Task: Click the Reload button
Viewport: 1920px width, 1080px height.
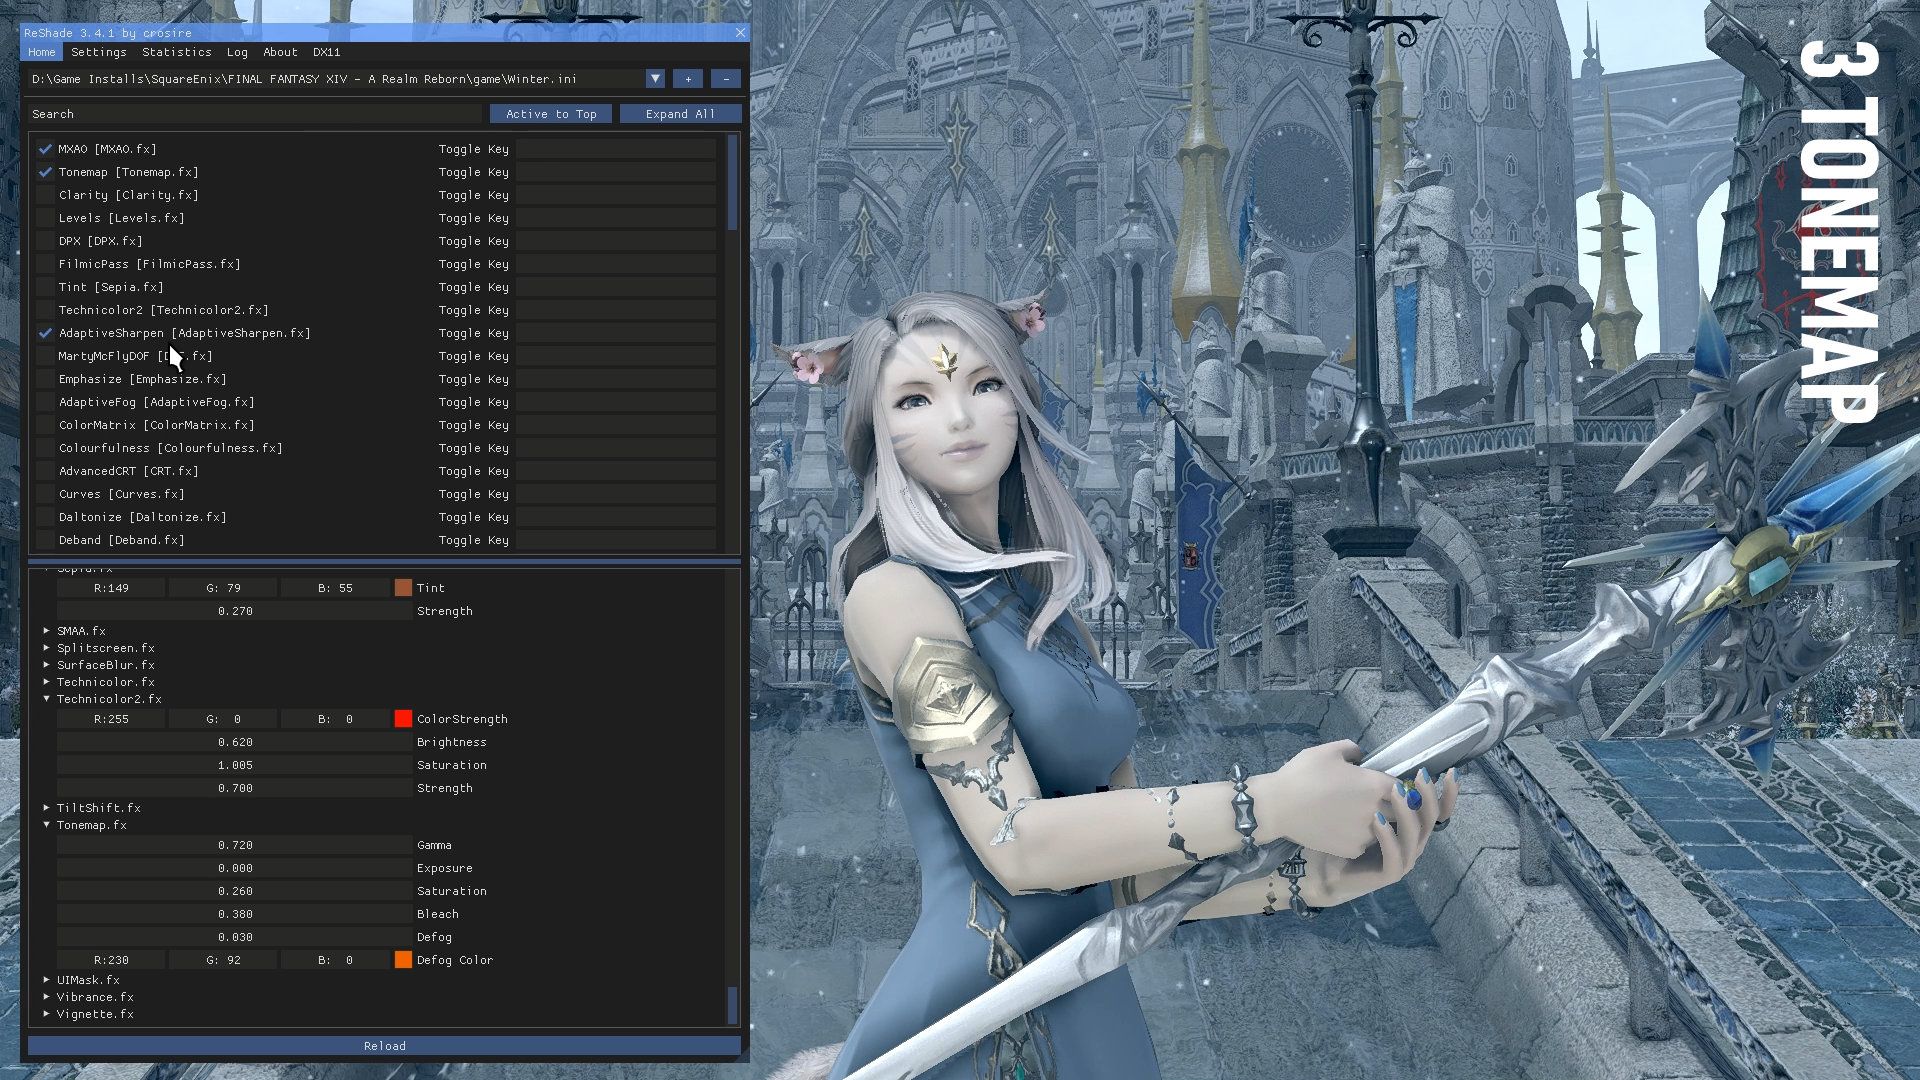Action: point(385,1046)
